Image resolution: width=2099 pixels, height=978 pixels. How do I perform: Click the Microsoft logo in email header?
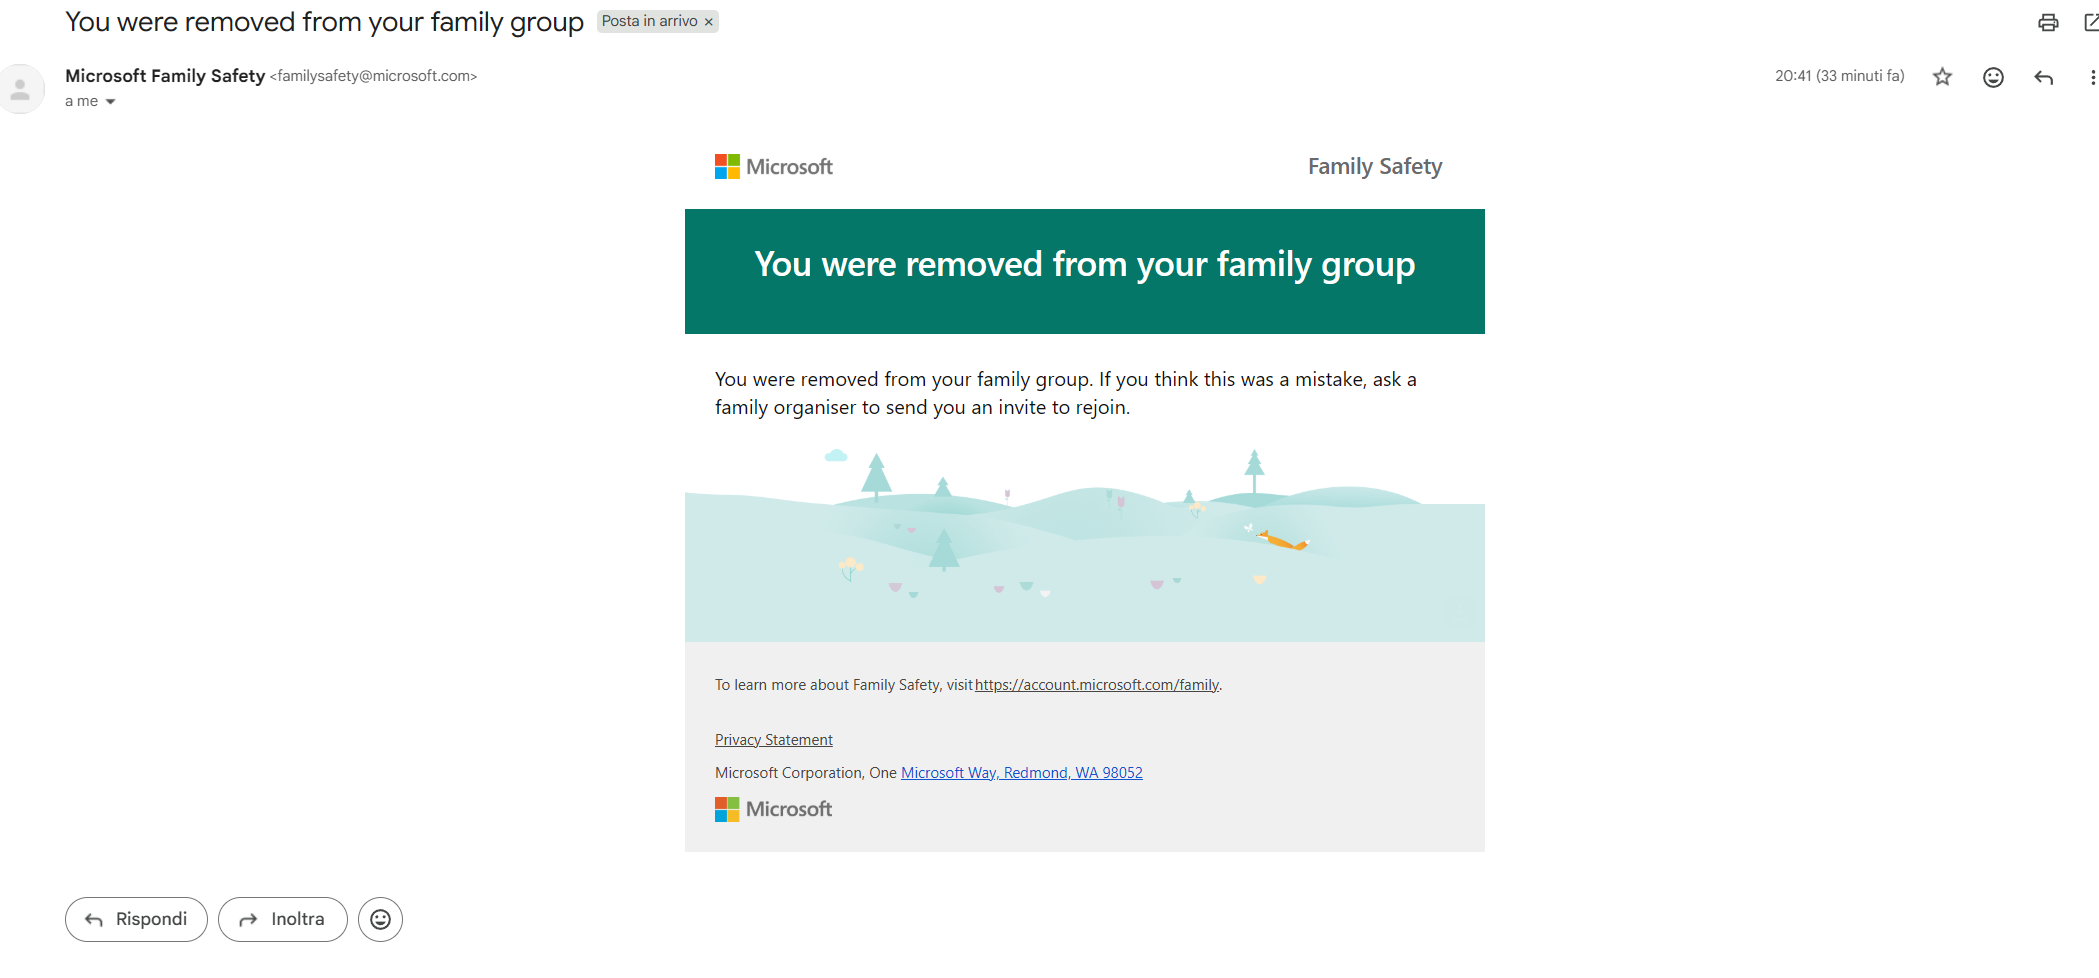(774, 167)
